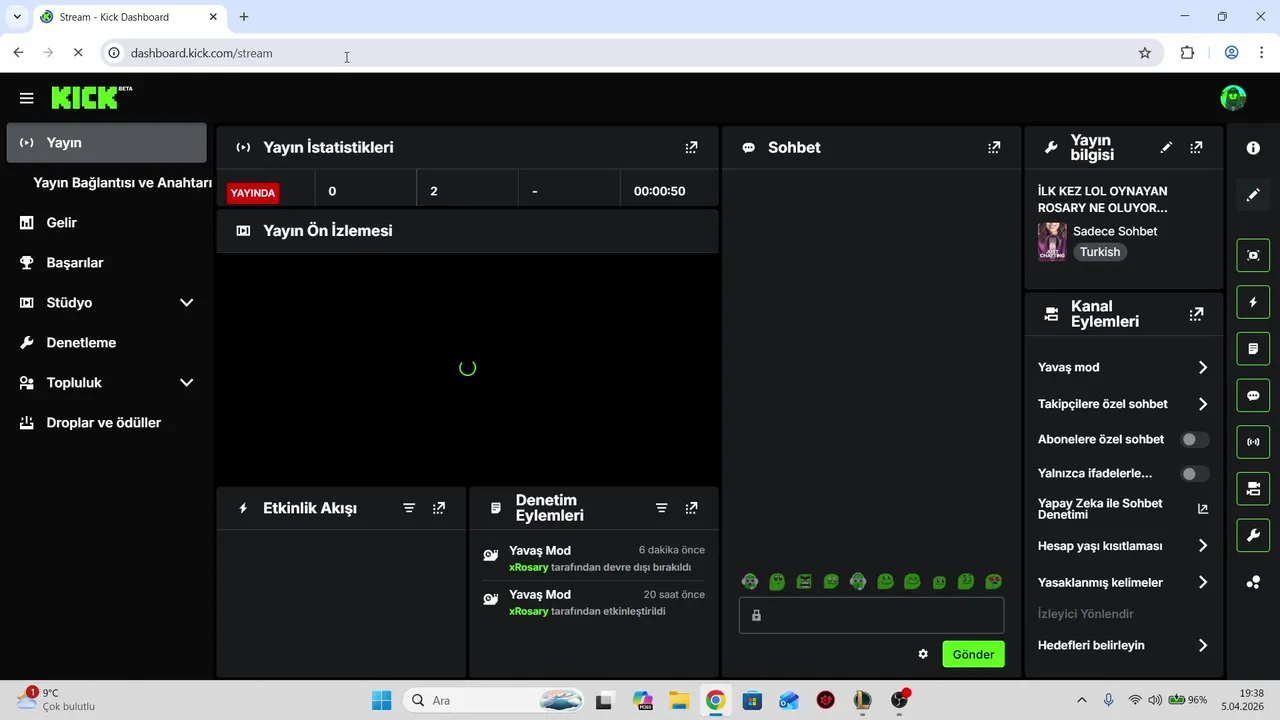The image size is (1280, 720).
Task: Open Droplar ve ödüller in the sidebar
Action: (106, 422)
